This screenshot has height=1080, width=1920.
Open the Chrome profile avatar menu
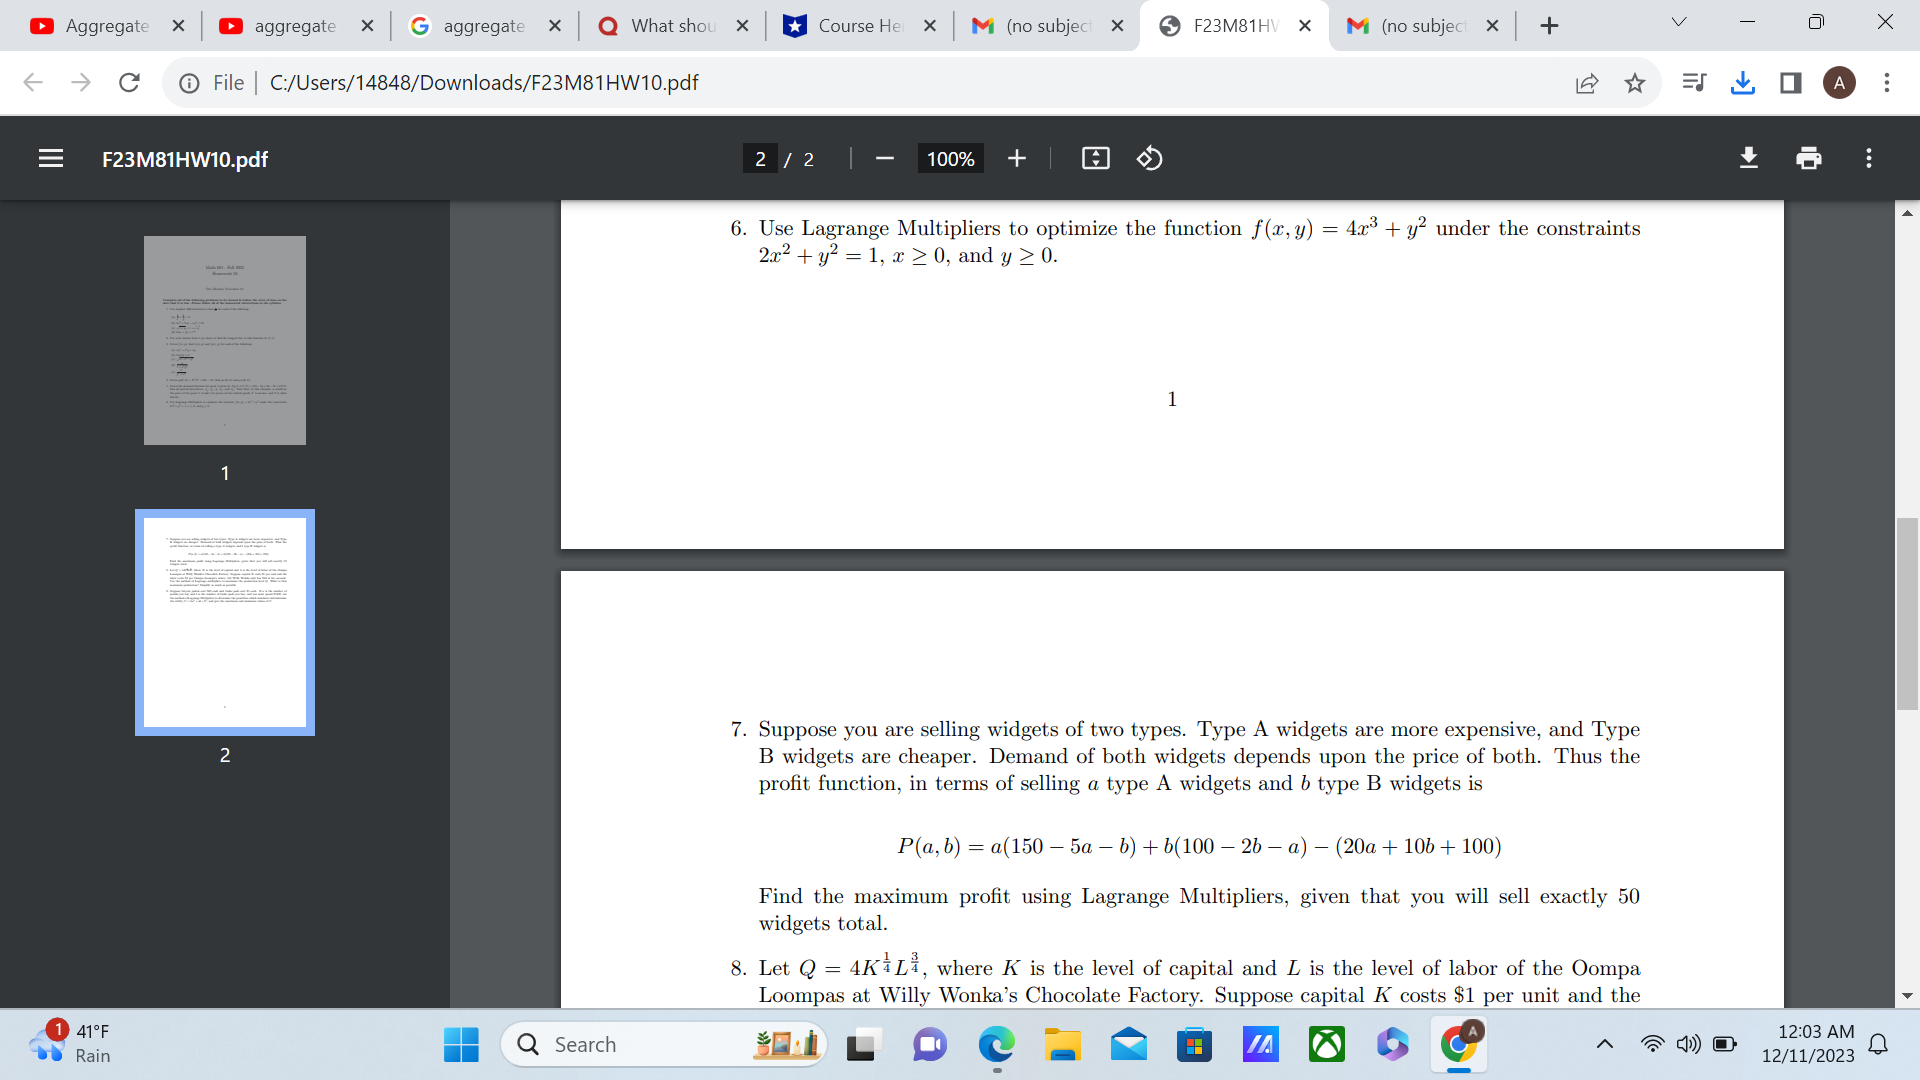[x=1840, y=83]
